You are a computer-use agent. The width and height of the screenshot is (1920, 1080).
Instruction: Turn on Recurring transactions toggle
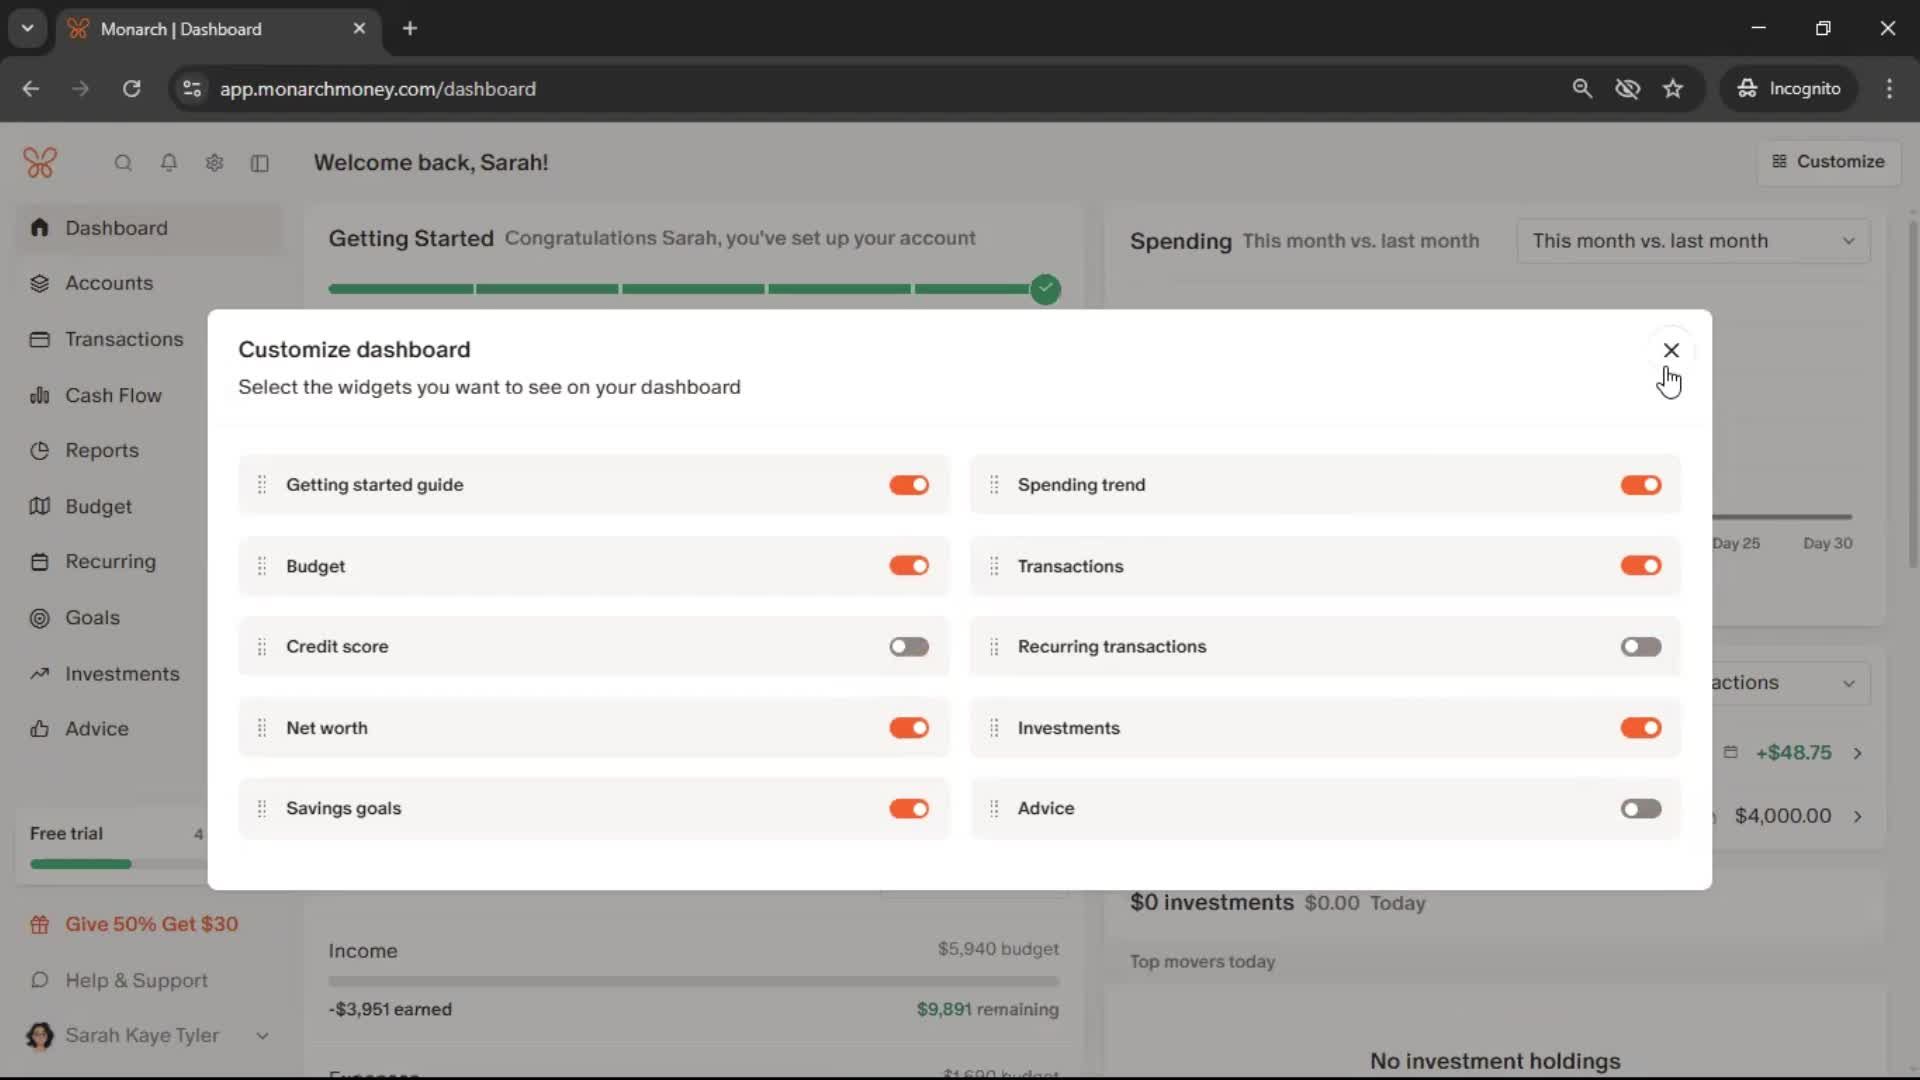tap(1640, 647)
